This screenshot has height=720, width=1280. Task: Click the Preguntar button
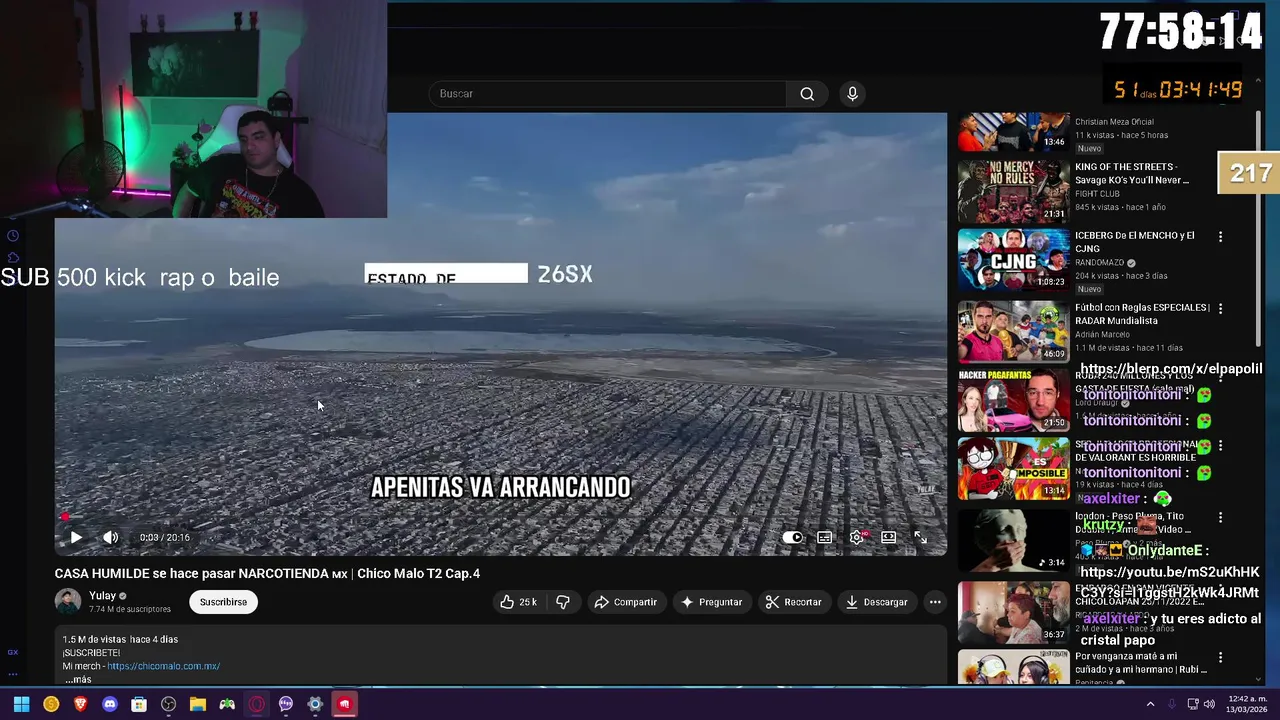(711, 602)
